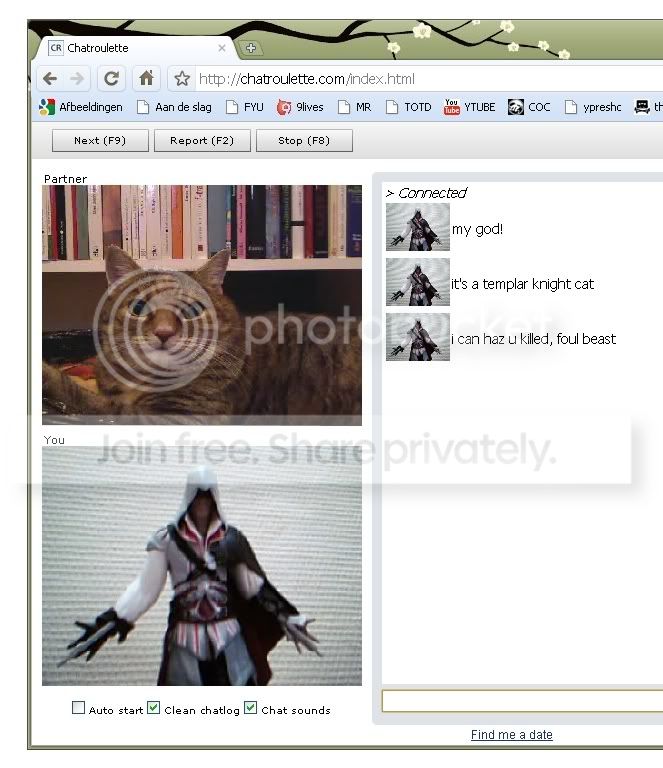Viewport: 663px width, 768px height.
Task: Click avatar beside 'i can haz u killed'
Action: pyautogui.click(x=418, y=337)
